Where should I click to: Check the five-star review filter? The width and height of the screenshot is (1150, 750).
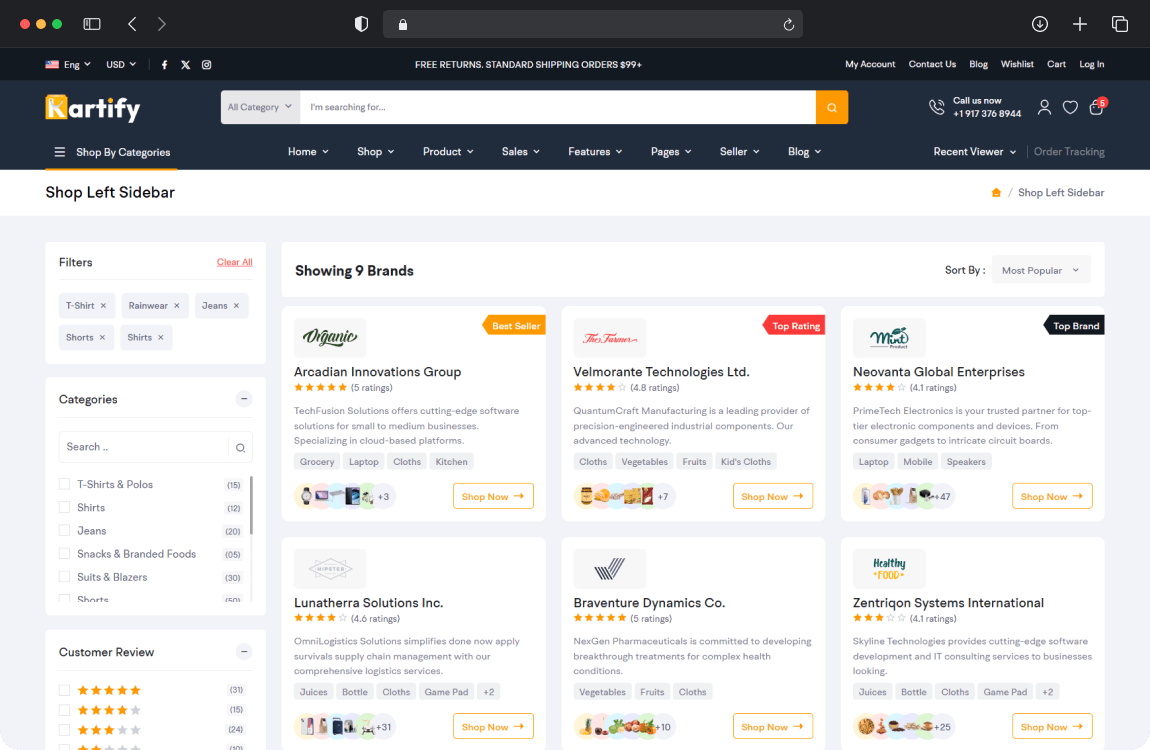(65, 690)
